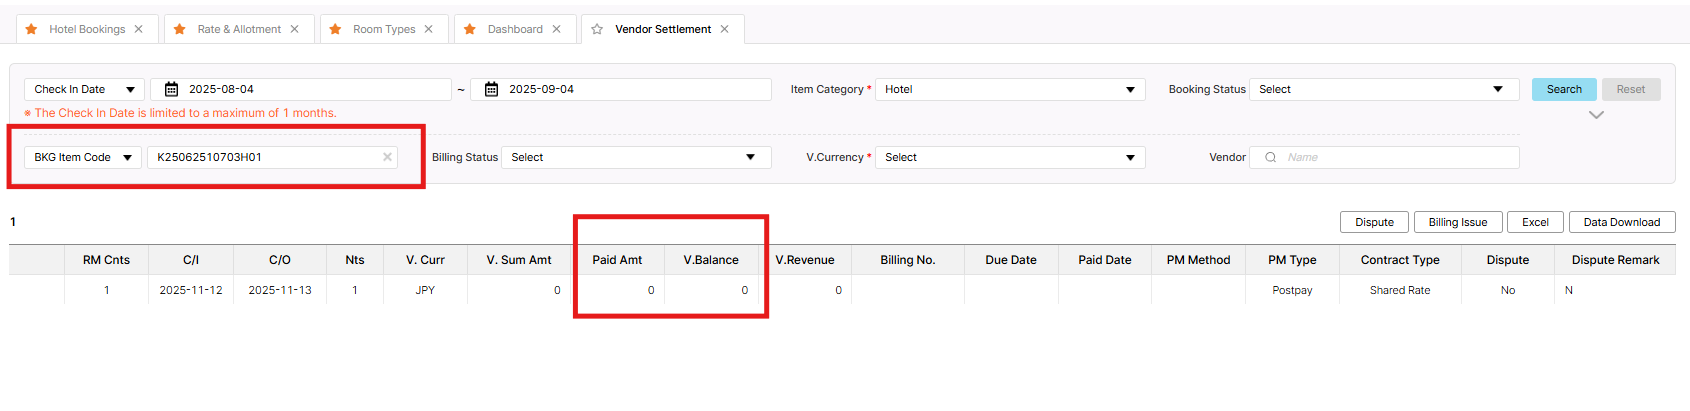Click the star icon on Dashboard tab
Image resolution: width=1690 pixels, height=411 pixels.
pos(470,29)
